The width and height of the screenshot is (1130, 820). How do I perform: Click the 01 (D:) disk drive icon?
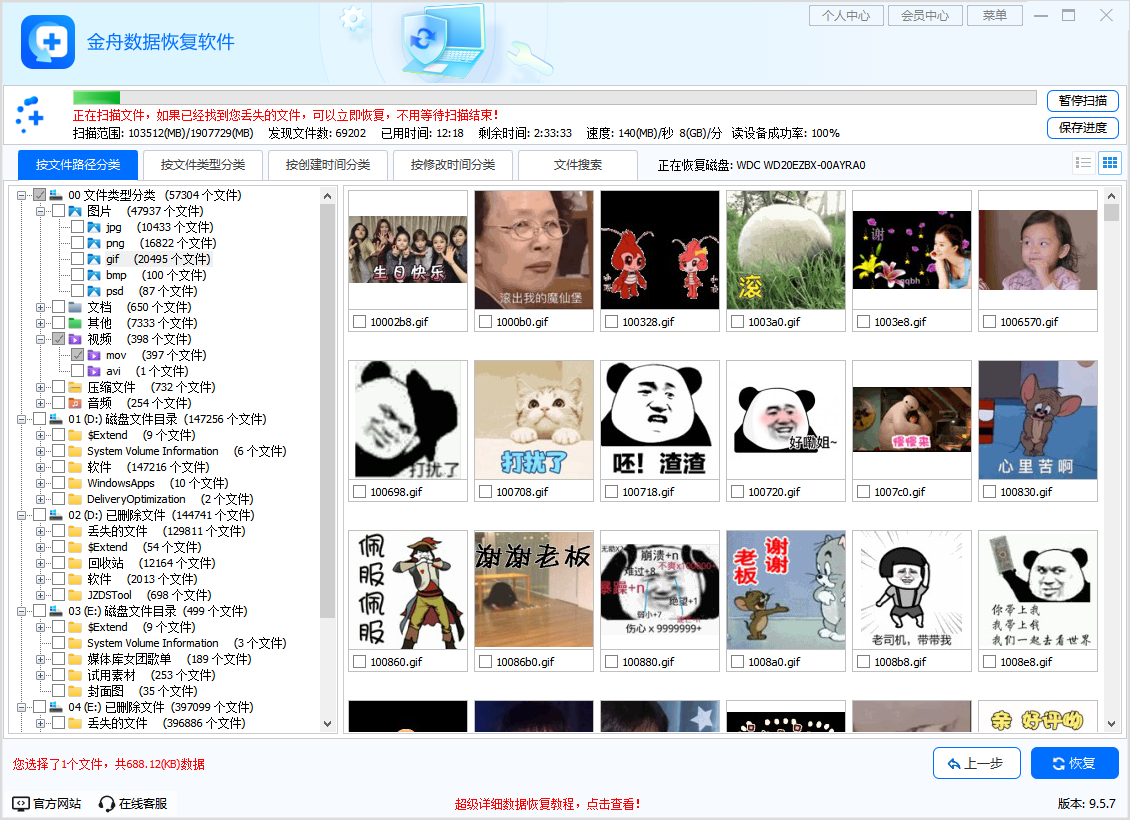pyautogui.click(x=56, y=419)
